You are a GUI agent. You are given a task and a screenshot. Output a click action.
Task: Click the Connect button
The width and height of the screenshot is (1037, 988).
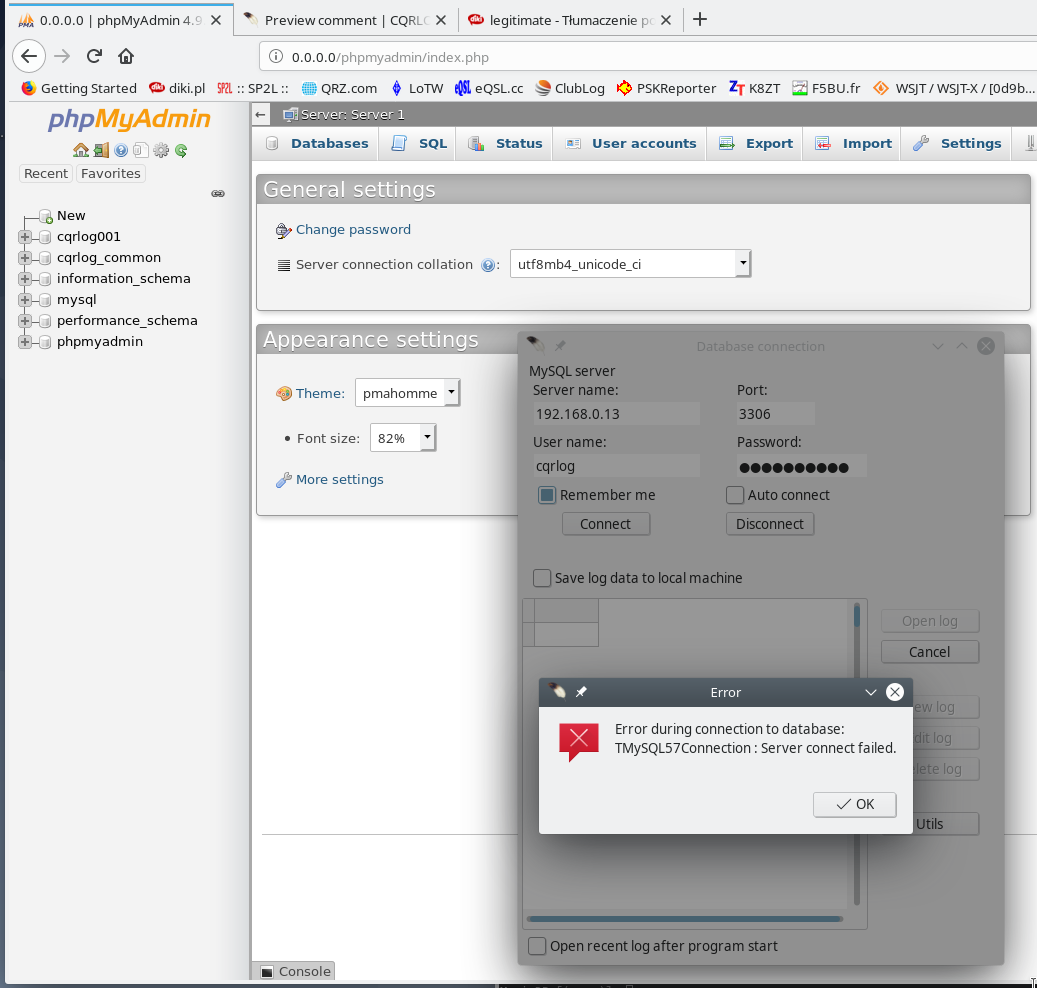click(605, 524)
